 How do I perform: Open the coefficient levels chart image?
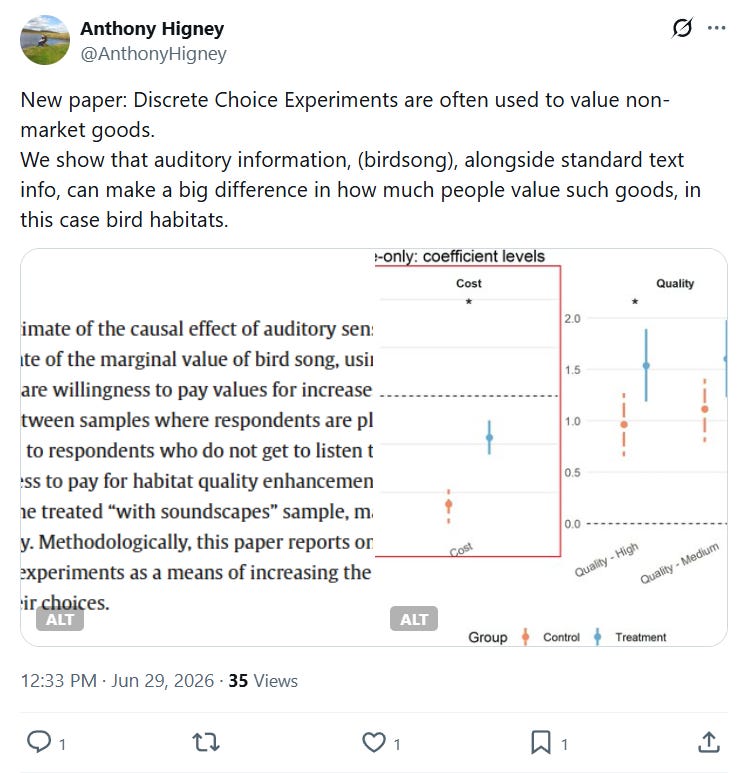pos(551,448)
